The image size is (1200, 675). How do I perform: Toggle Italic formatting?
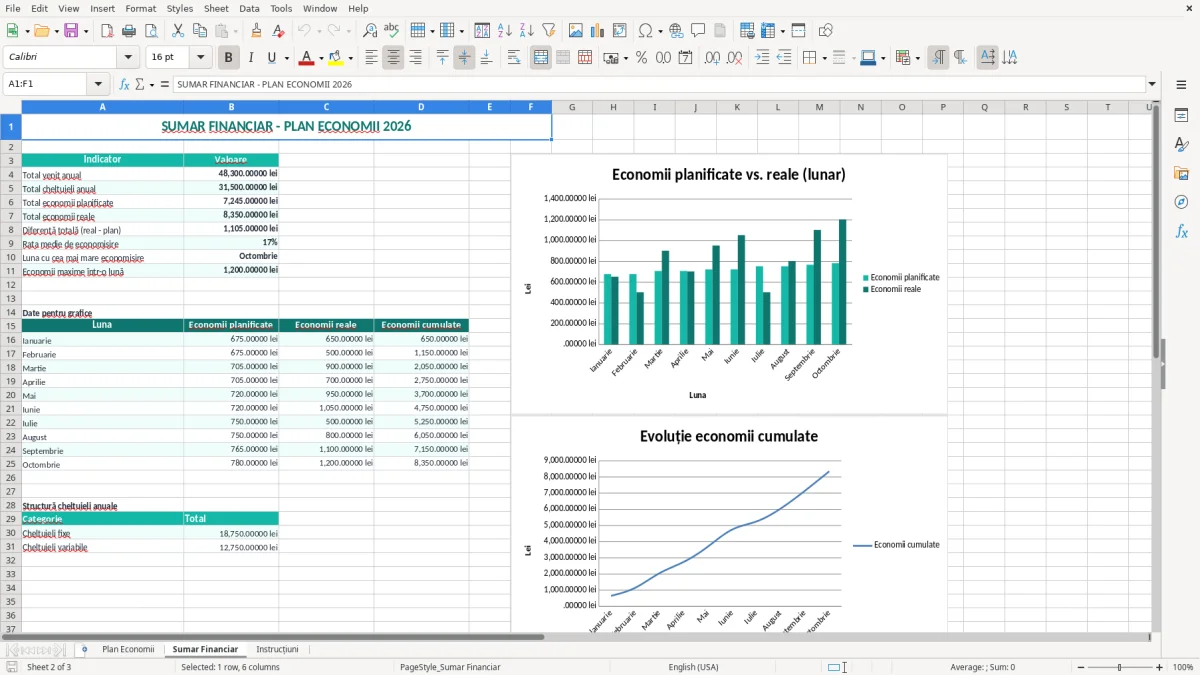point(250,58)
